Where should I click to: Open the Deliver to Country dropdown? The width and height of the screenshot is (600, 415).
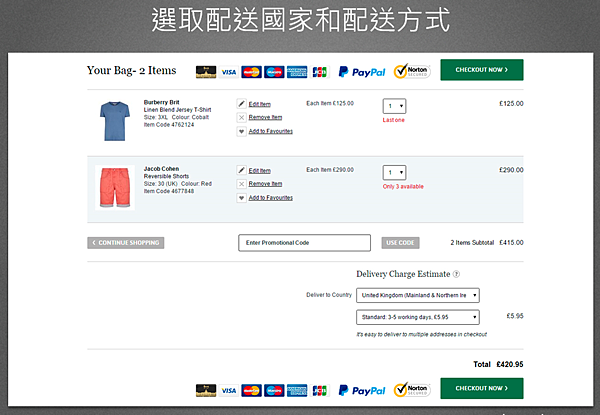[x=418, y=295]
